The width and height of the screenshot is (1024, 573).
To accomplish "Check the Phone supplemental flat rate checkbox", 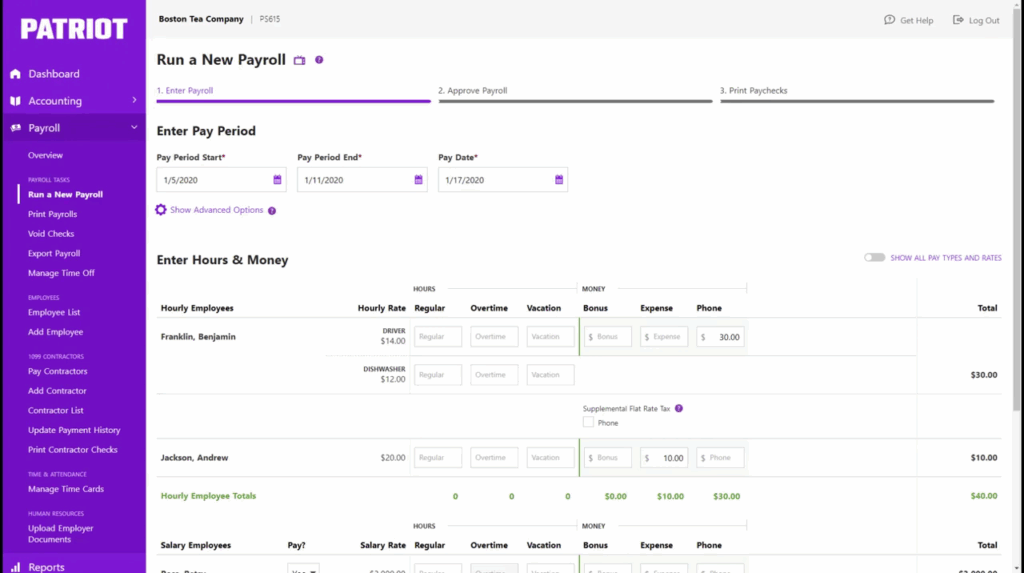I will point(588,423).
